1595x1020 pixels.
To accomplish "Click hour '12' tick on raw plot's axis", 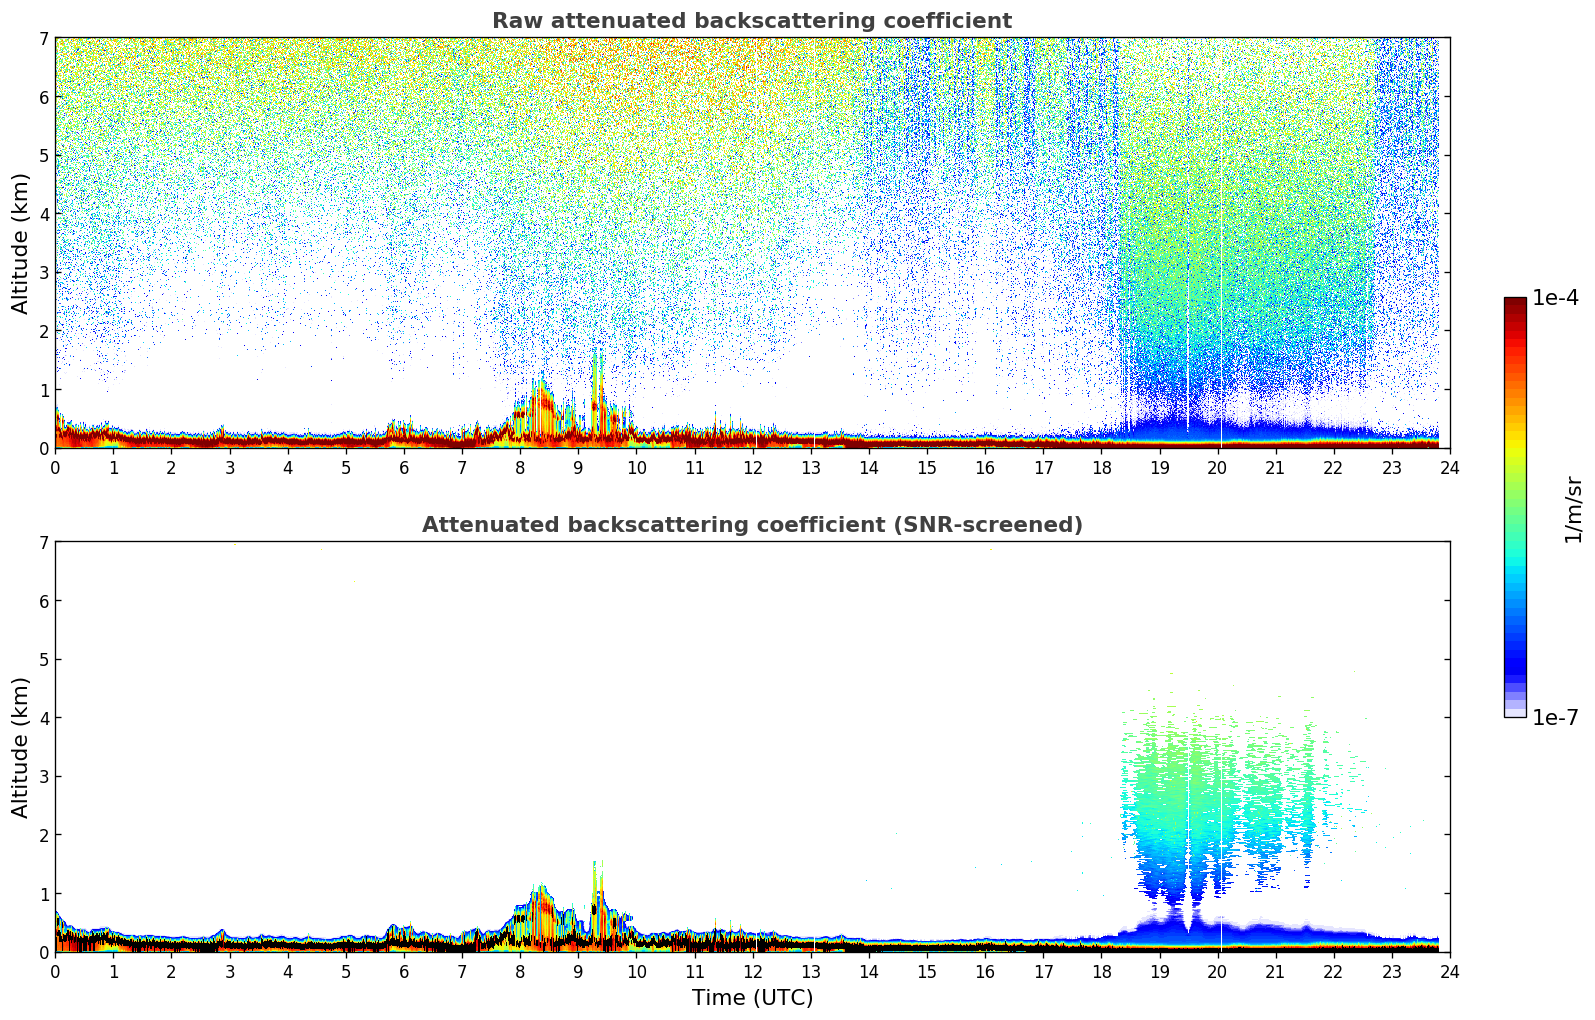I will [752, 468].
